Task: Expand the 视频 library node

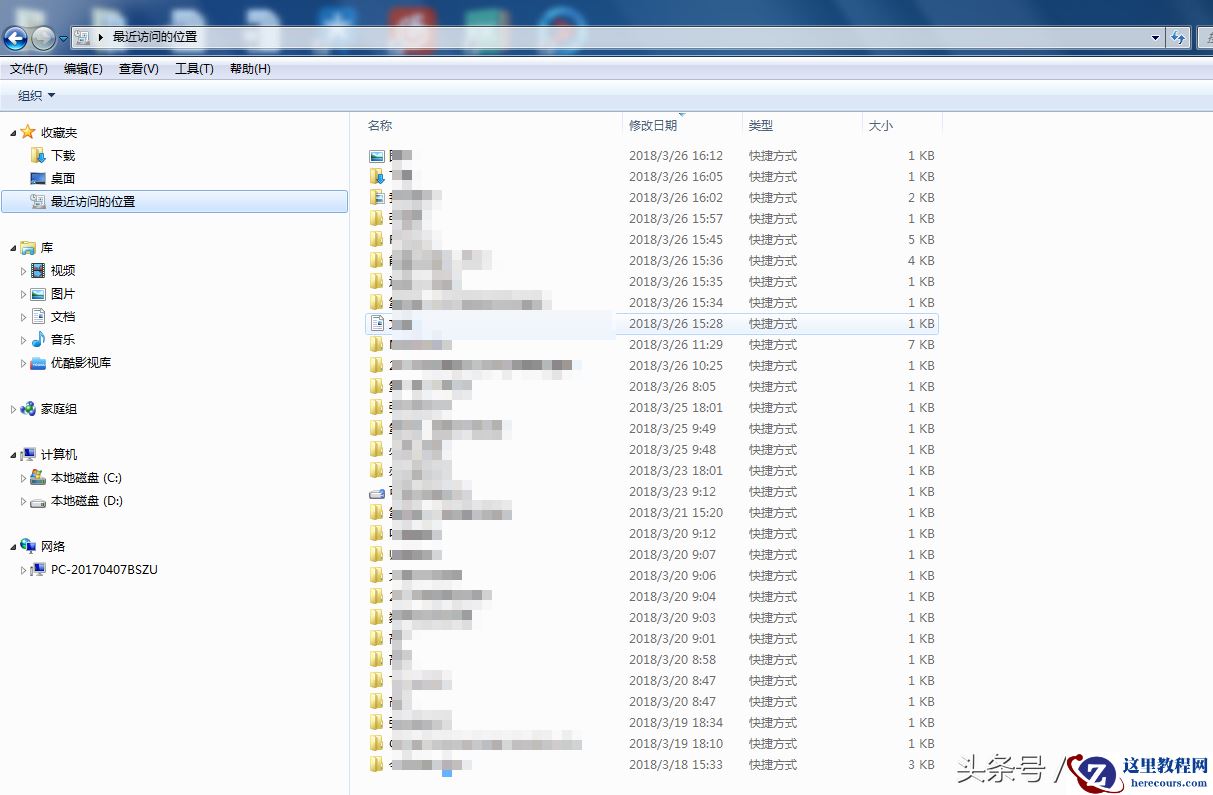Action: [24, 271]
